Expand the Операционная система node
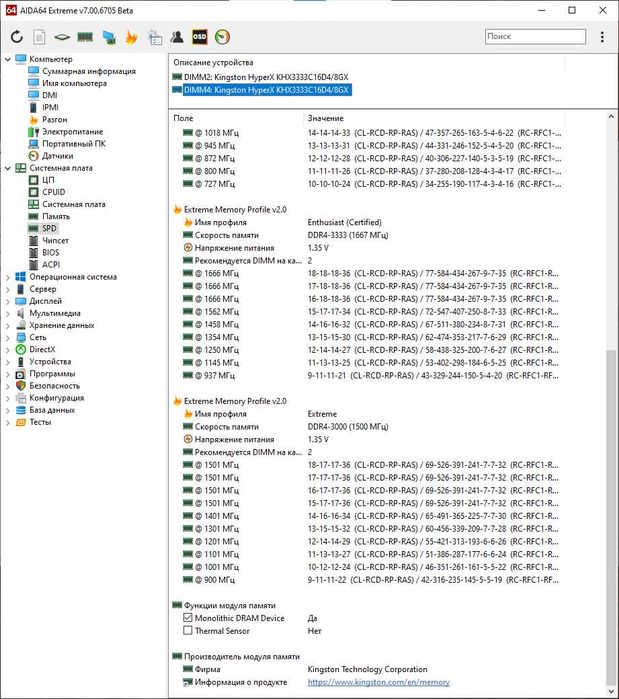 [x=8, y=277]
